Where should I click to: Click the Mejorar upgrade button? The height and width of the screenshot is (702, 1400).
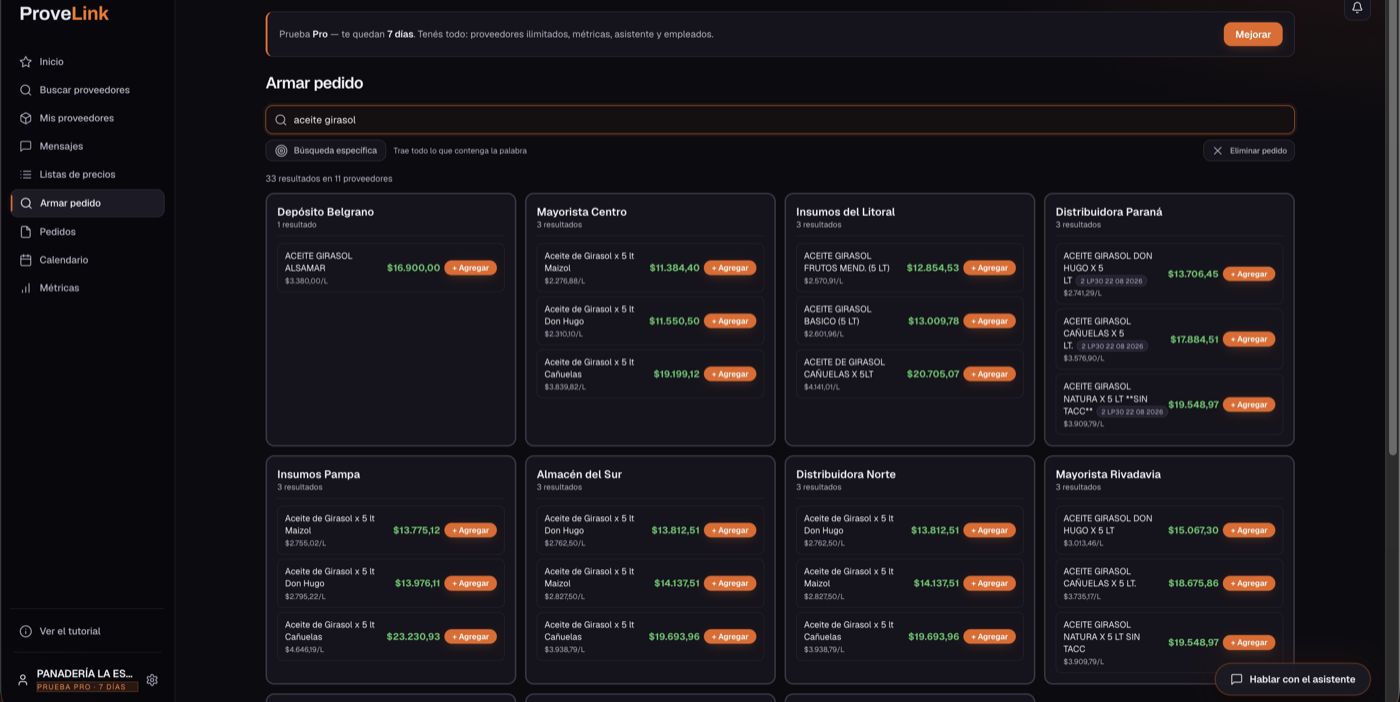pos(1253,34)
